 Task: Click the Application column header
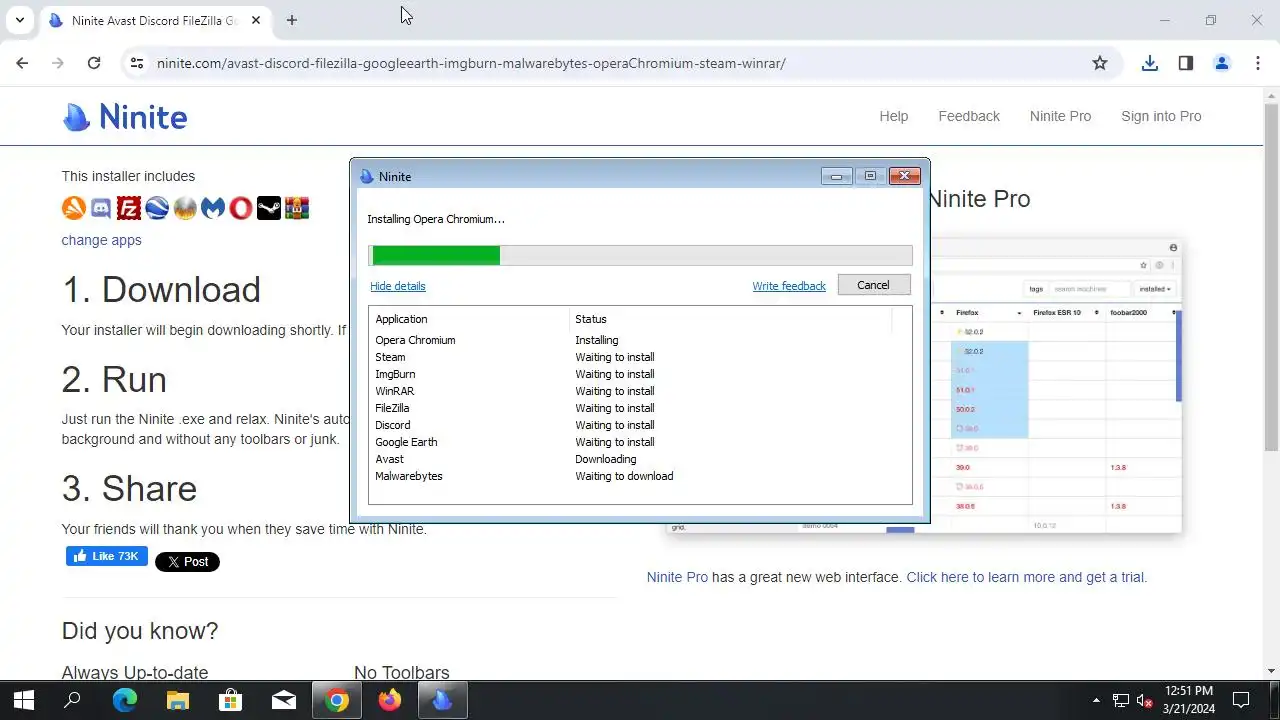click(x=401, y=319)
